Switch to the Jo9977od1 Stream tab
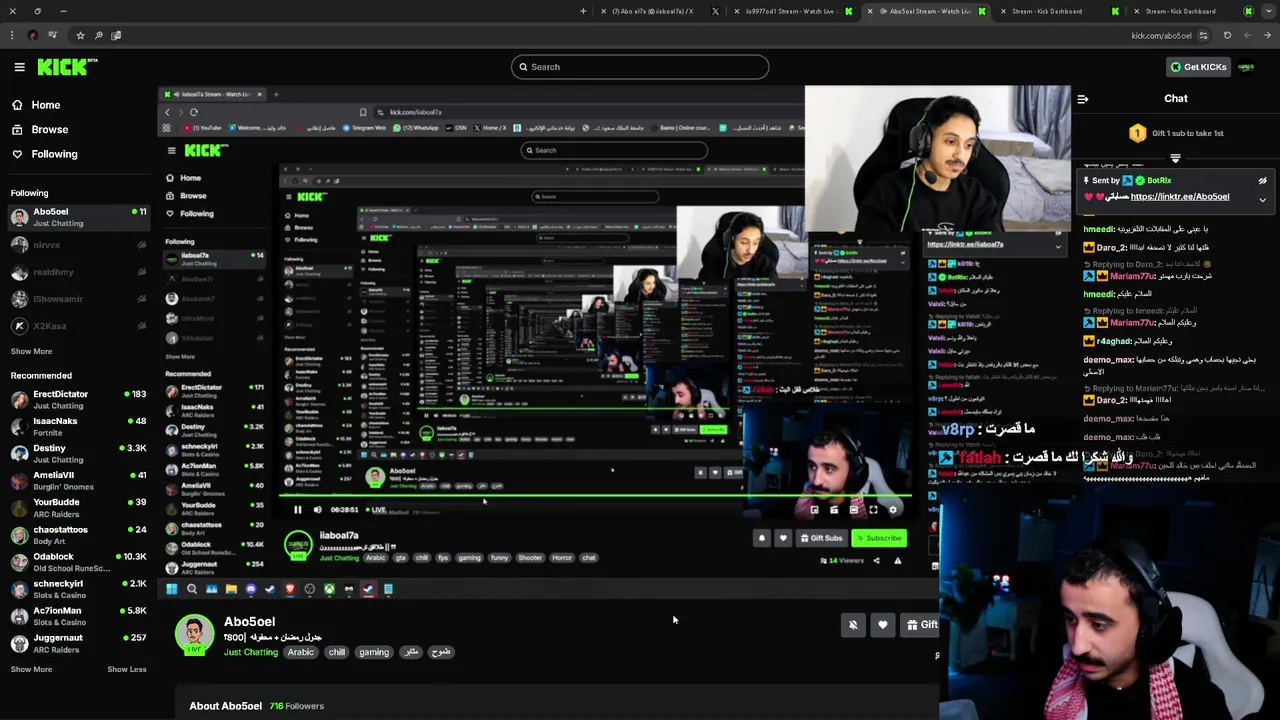 point(789,11)
